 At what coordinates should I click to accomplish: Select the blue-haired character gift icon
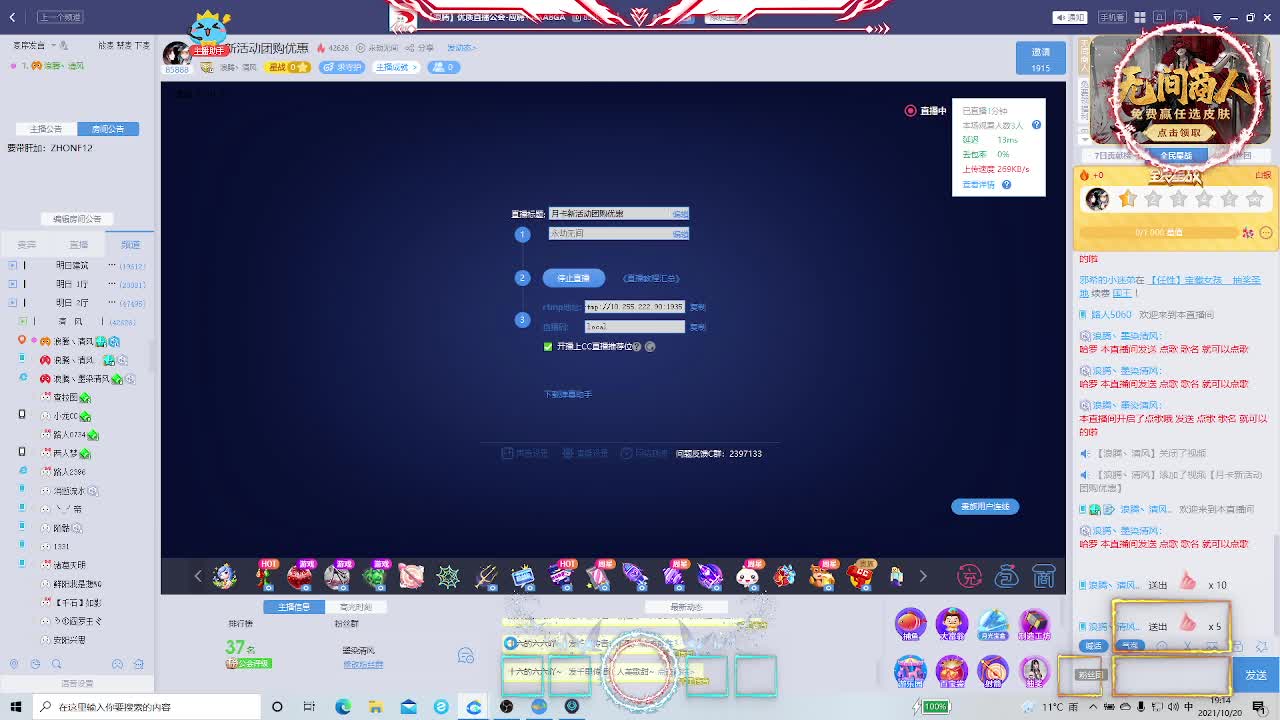pos(224,576)
